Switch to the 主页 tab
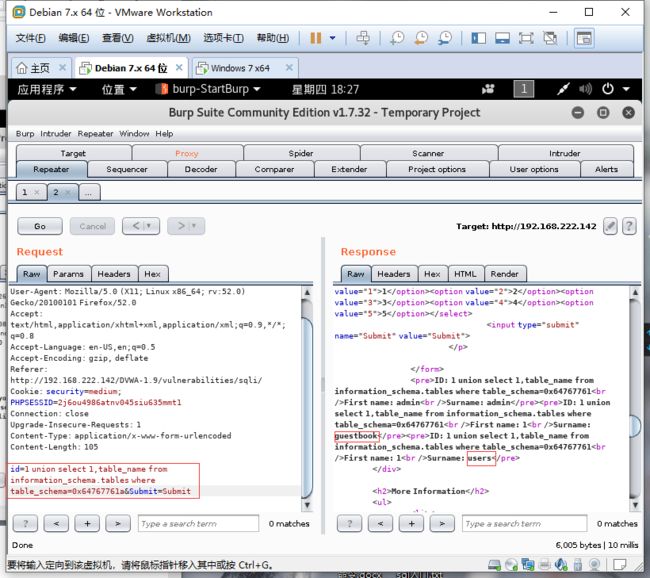Screen dimensions: 650x578 tap(39, 68)
